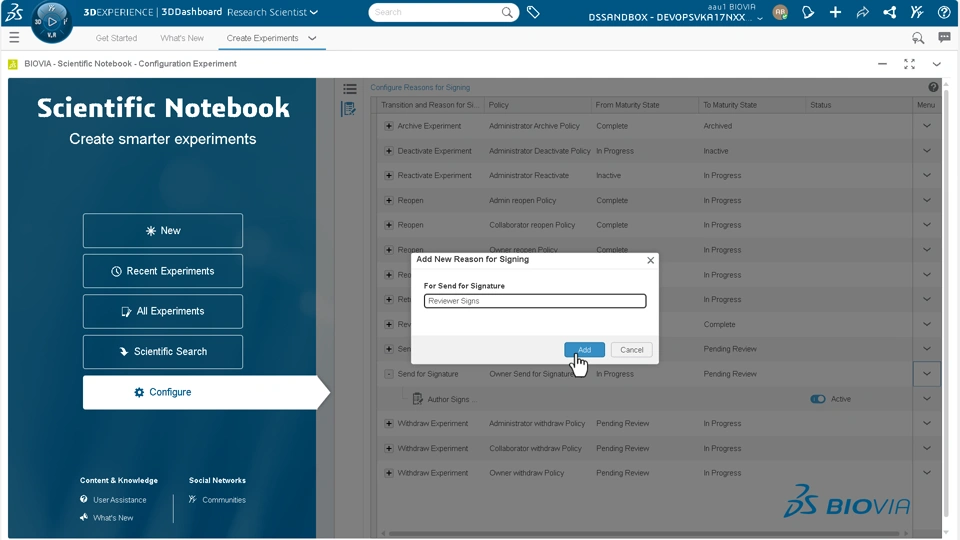Click the Author Signs document icon
Screen dimensions: 960x540
pos(418,399)
